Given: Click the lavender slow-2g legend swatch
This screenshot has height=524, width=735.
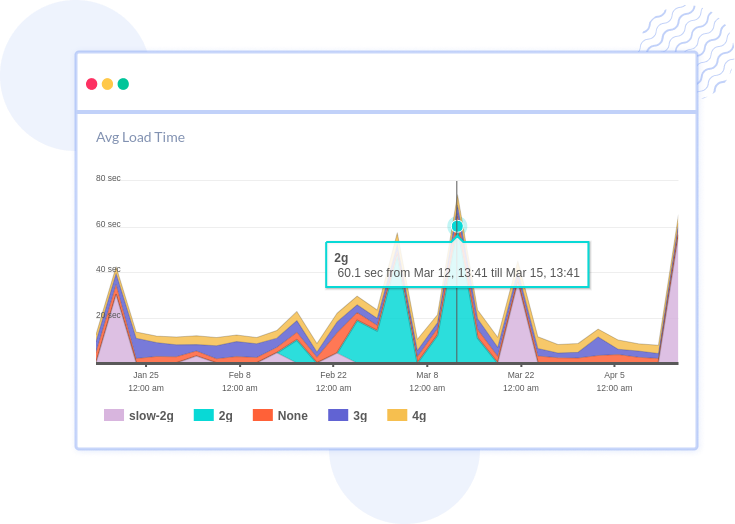Looking at the screenshot, I should click(x=114, y=415).
